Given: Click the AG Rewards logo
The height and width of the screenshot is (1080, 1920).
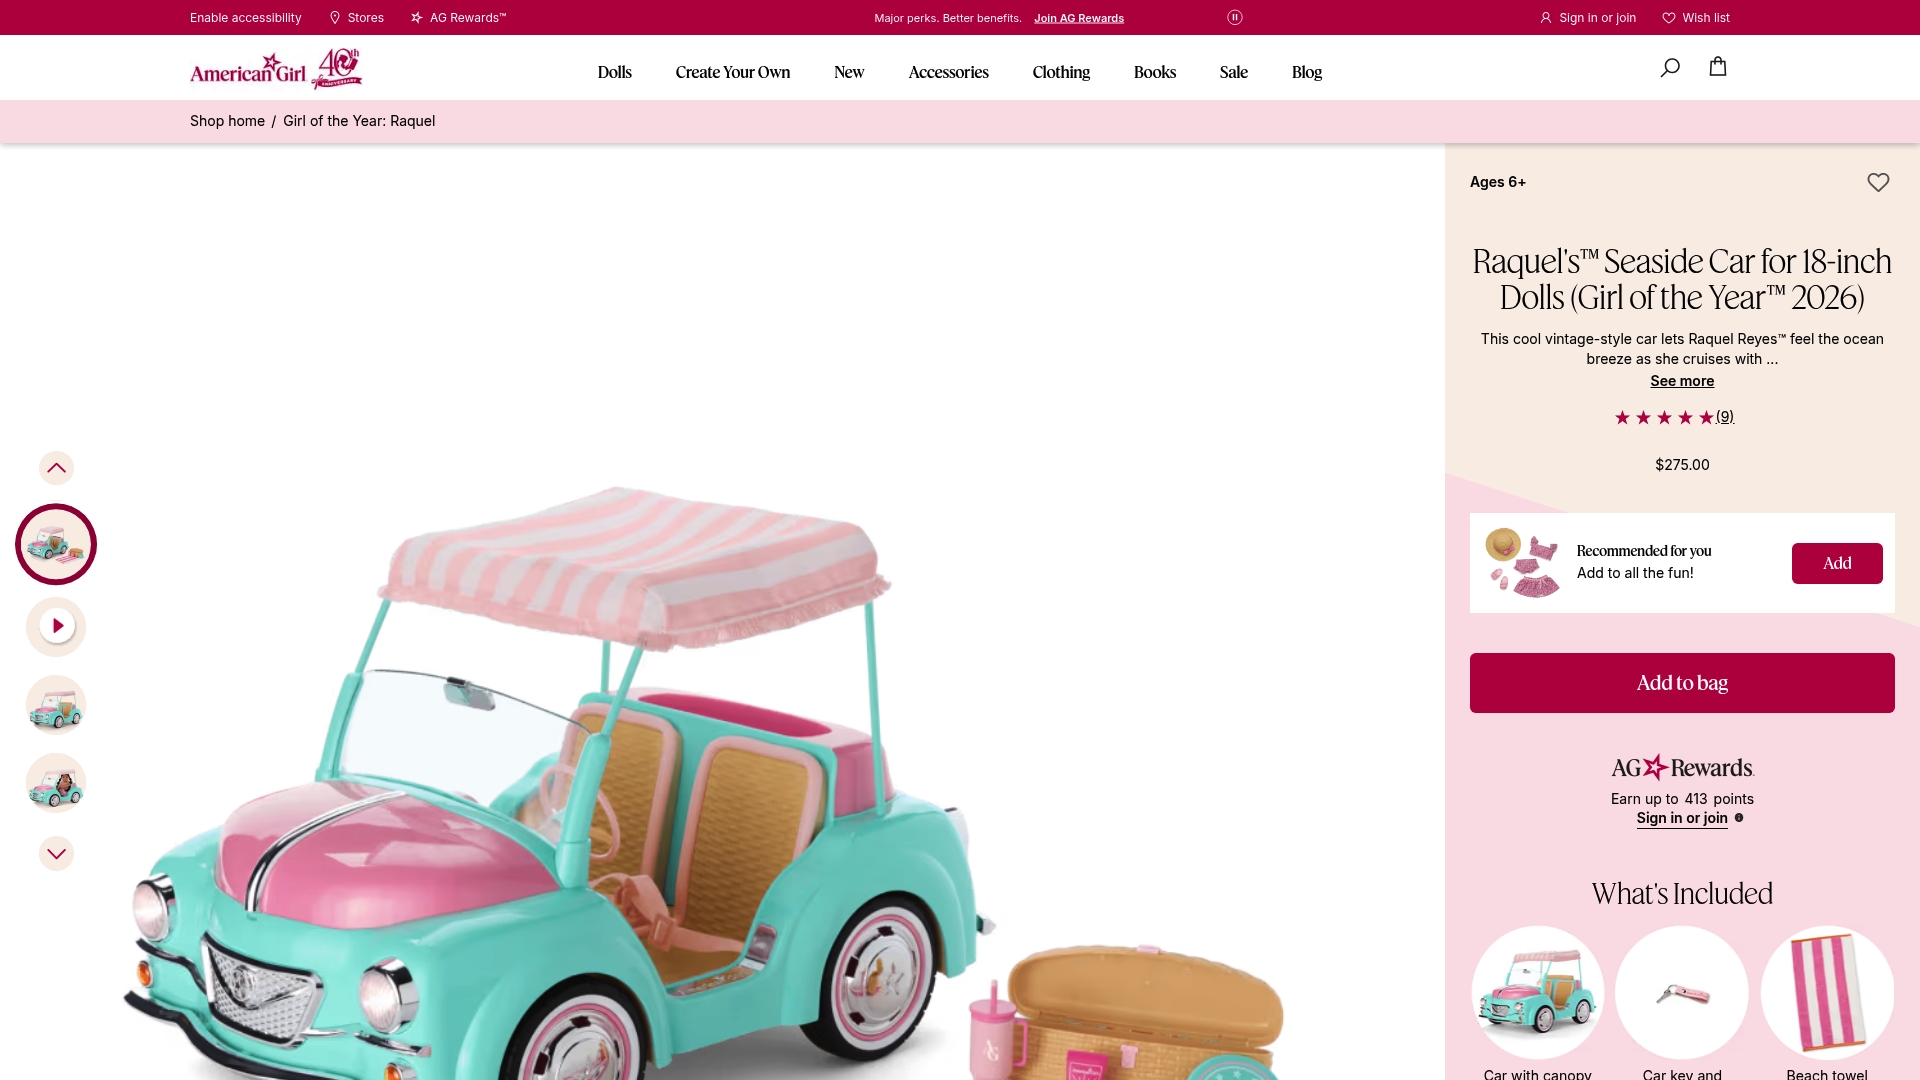Looking at the screenshot, I should (1682, 767).
